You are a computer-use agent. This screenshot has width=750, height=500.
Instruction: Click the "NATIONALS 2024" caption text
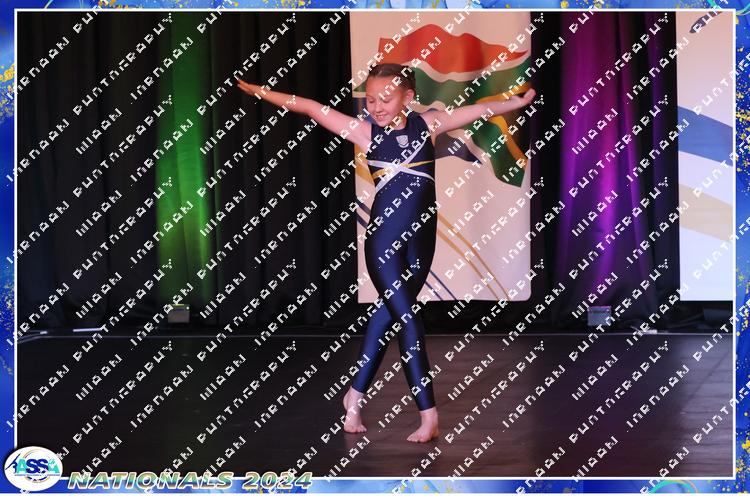coord(190,480)
